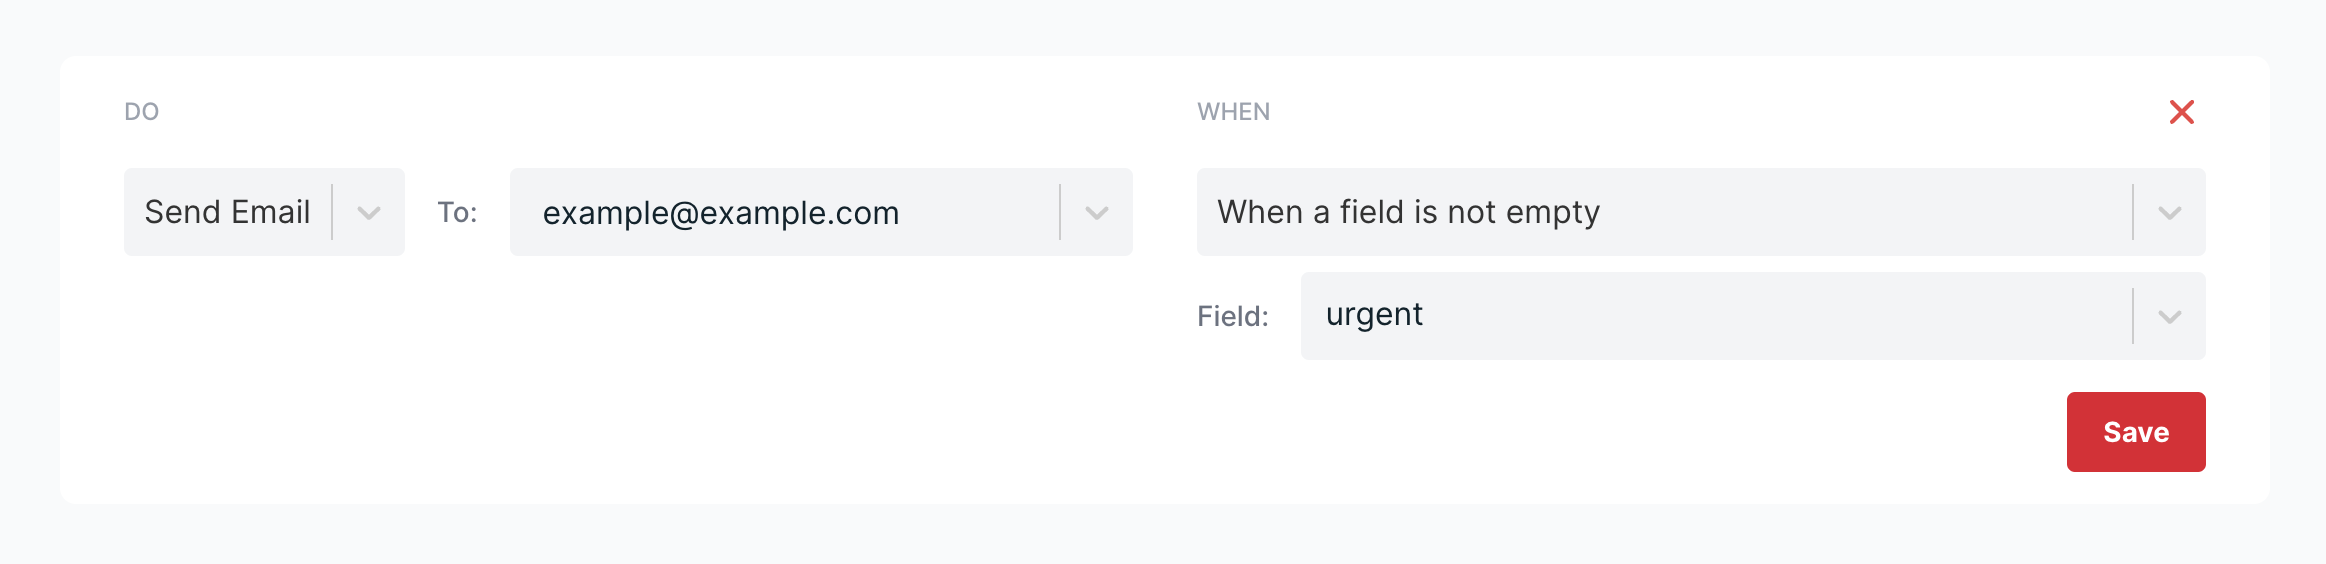The image size is (2326, 564).
Task: Click the divider inside the condition dropdown
Action: [2133, 212]
